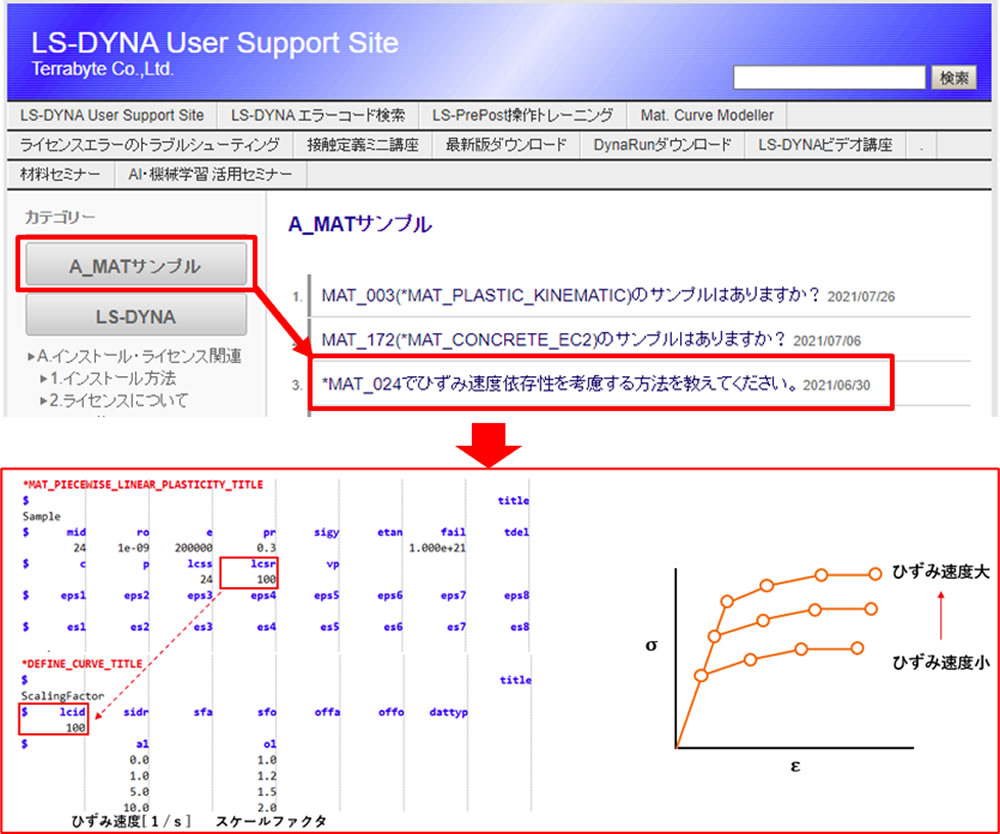This screenshot has height=834, width=1000.
Task: Click ひずみ速度大 graph label
Action: (x=941, y=573)
